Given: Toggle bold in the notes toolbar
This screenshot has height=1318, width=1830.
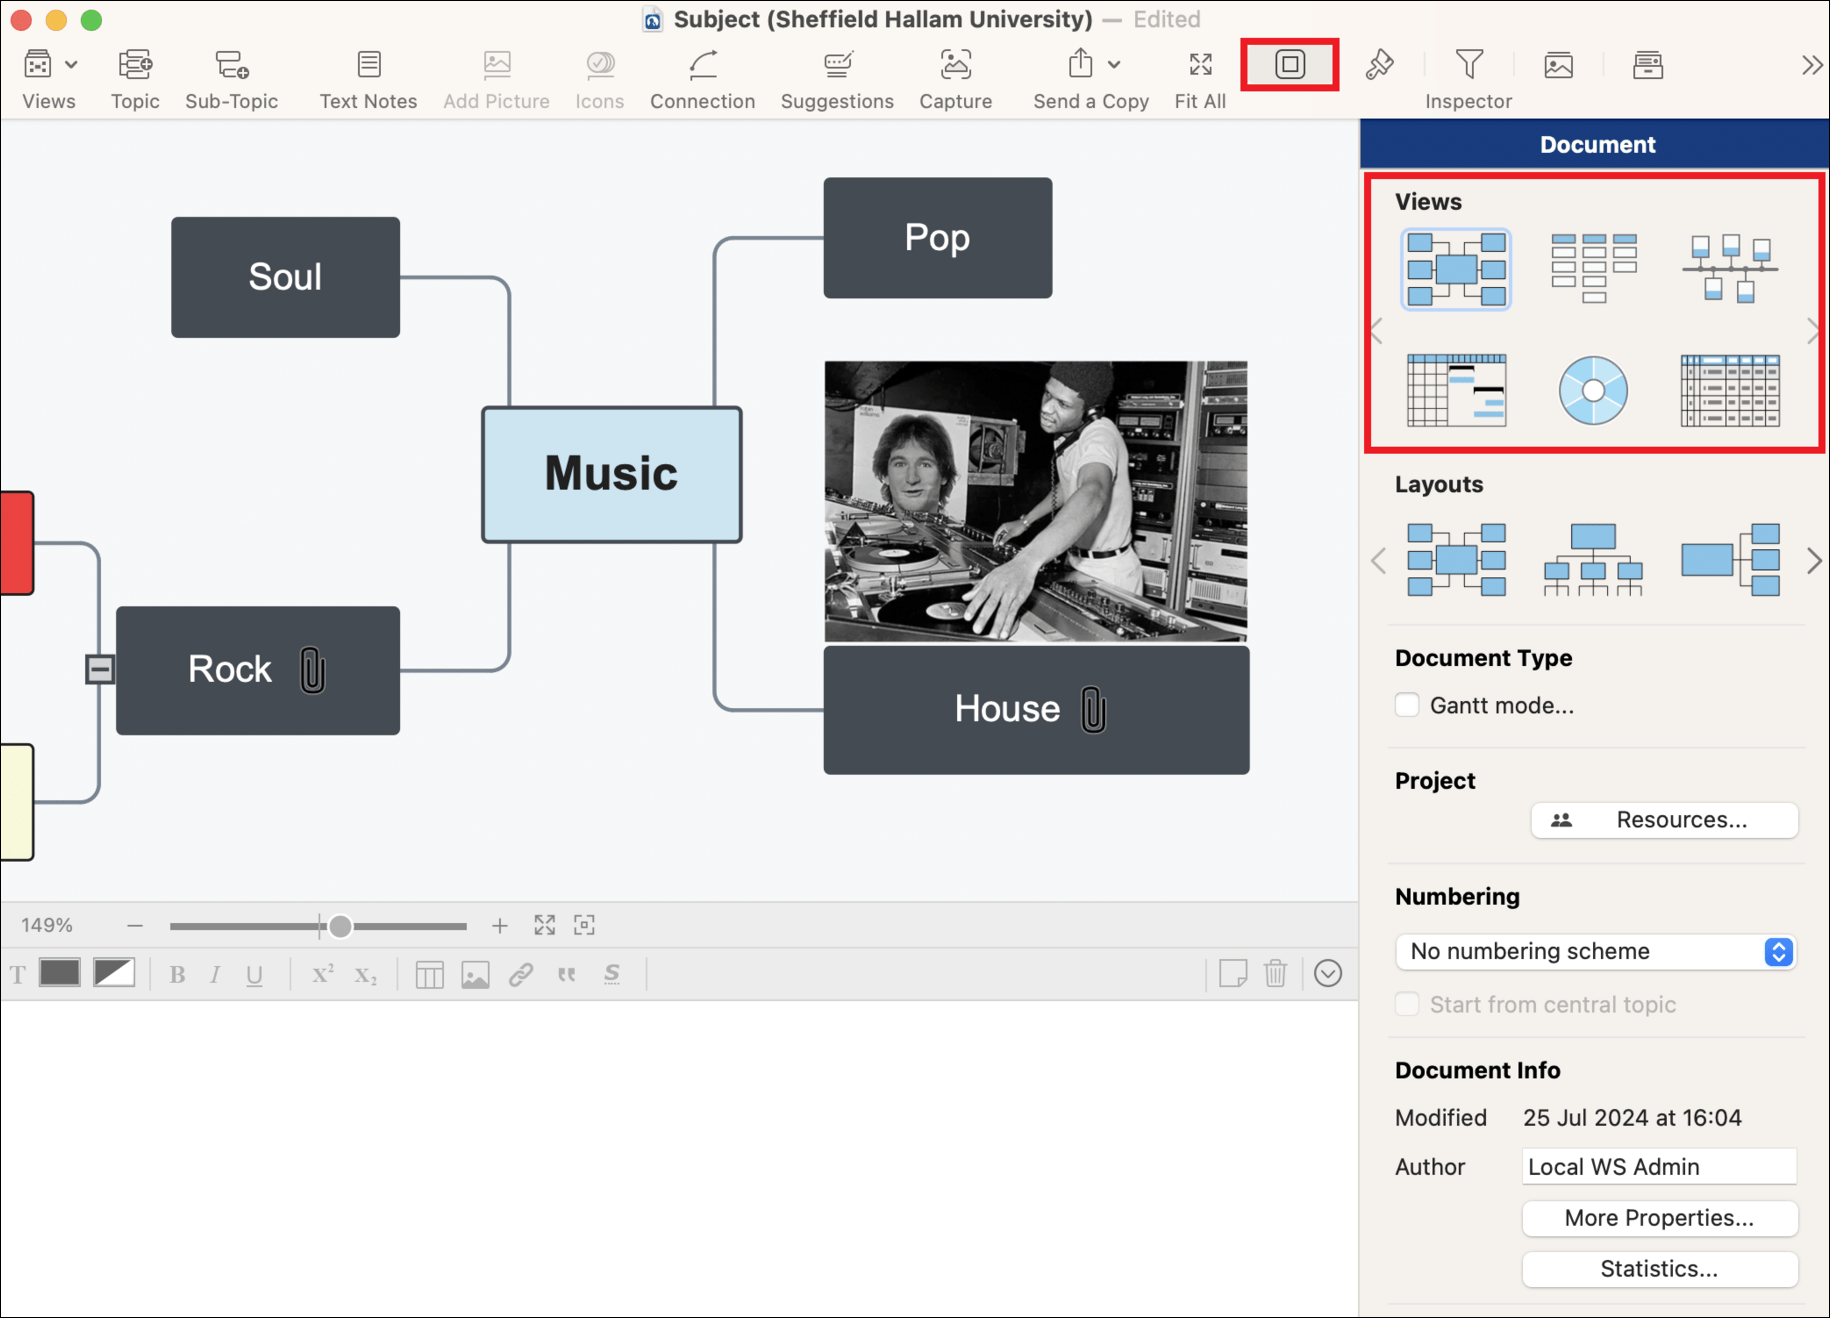Looking at the screenshot, I should [177, 975].
